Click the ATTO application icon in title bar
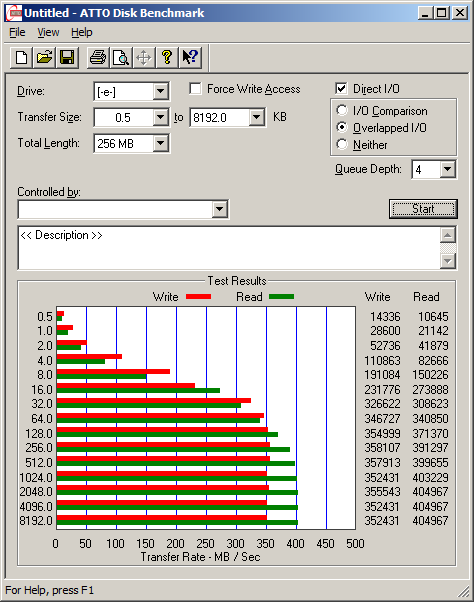Screen dimensions: 474x602 14,13
